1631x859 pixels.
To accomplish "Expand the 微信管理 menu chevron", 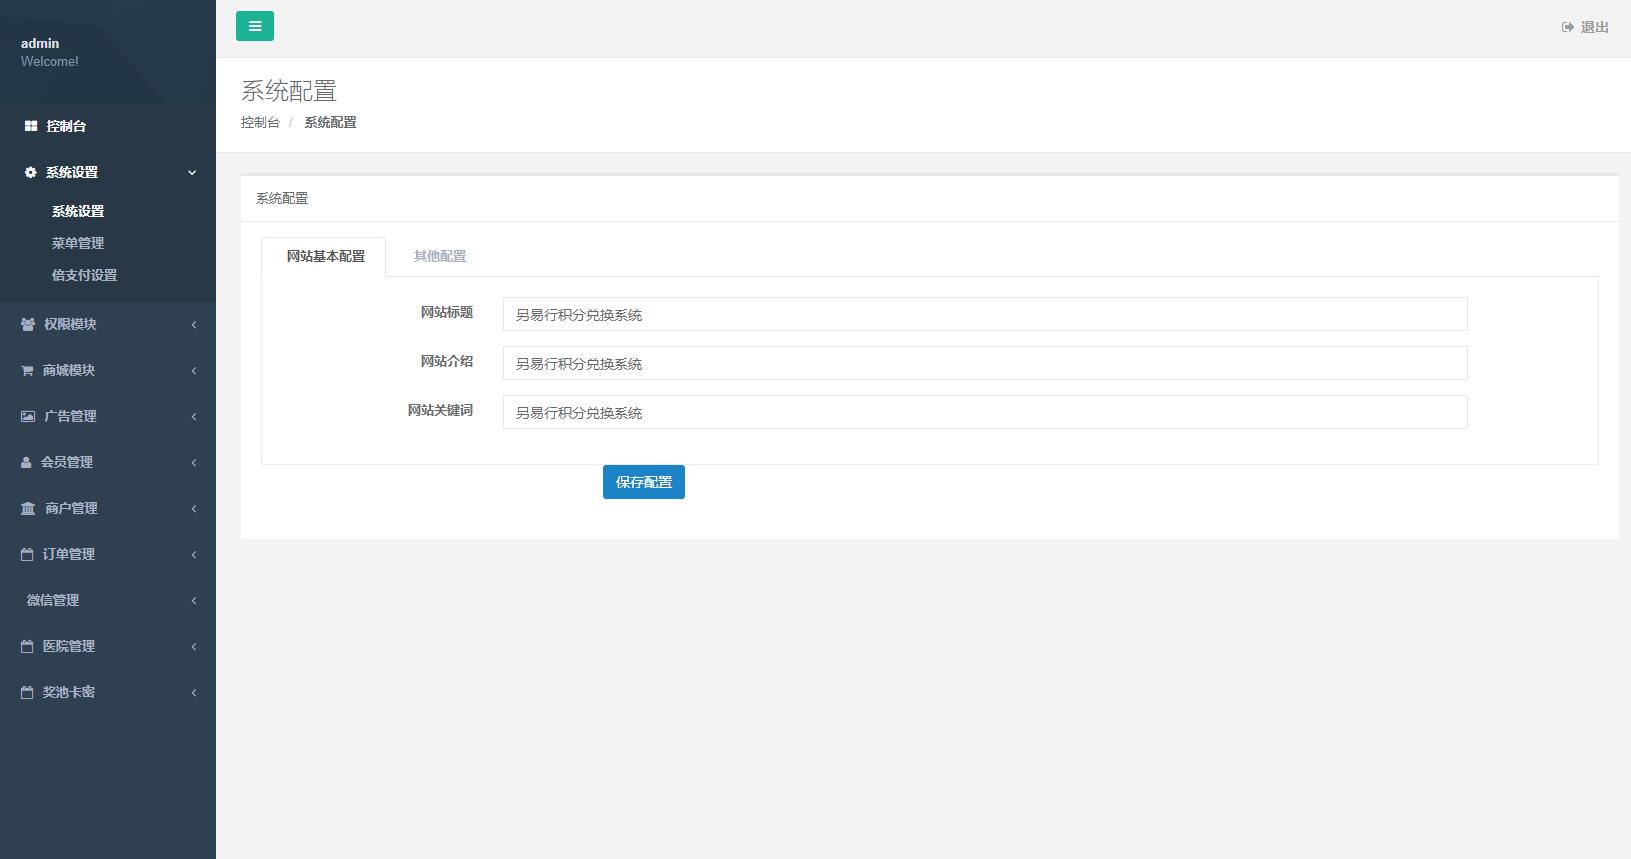I will (x=193, y=600).
